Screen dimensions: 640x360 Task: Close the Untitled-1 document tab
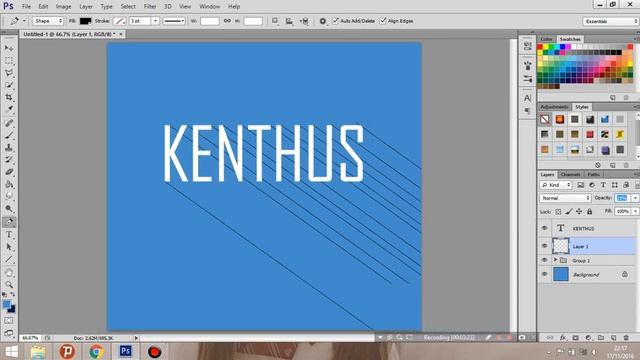(121, 34)
